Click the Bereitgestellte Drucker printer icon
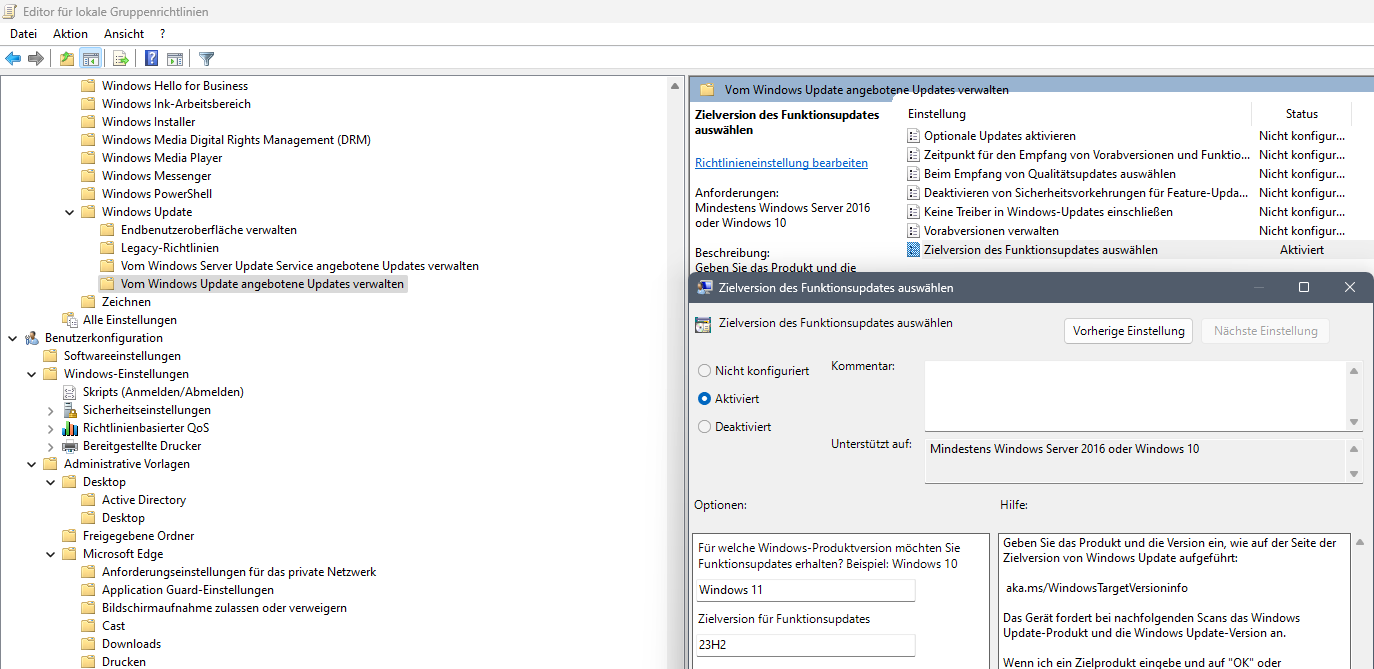 (x=69, y=446)
